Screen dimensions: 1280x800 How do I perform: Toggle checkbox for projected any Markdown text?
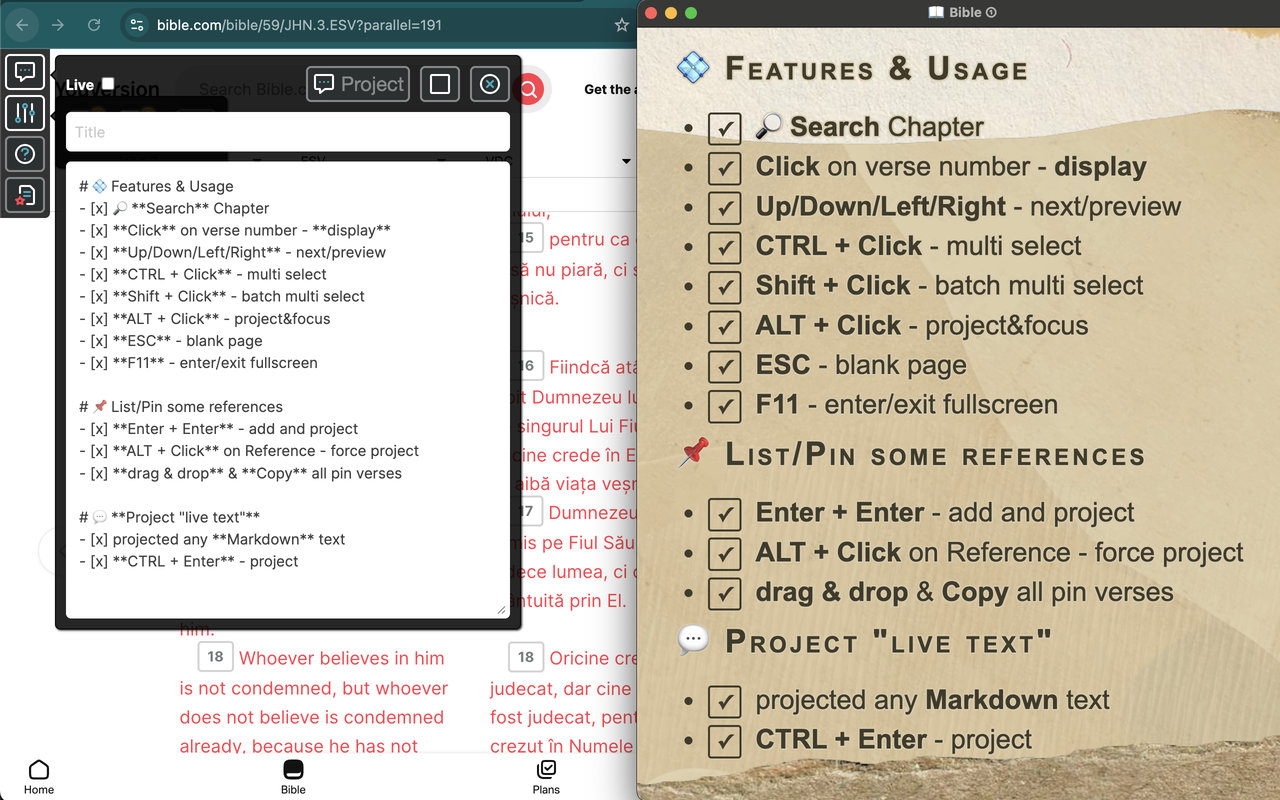[724, 701]
